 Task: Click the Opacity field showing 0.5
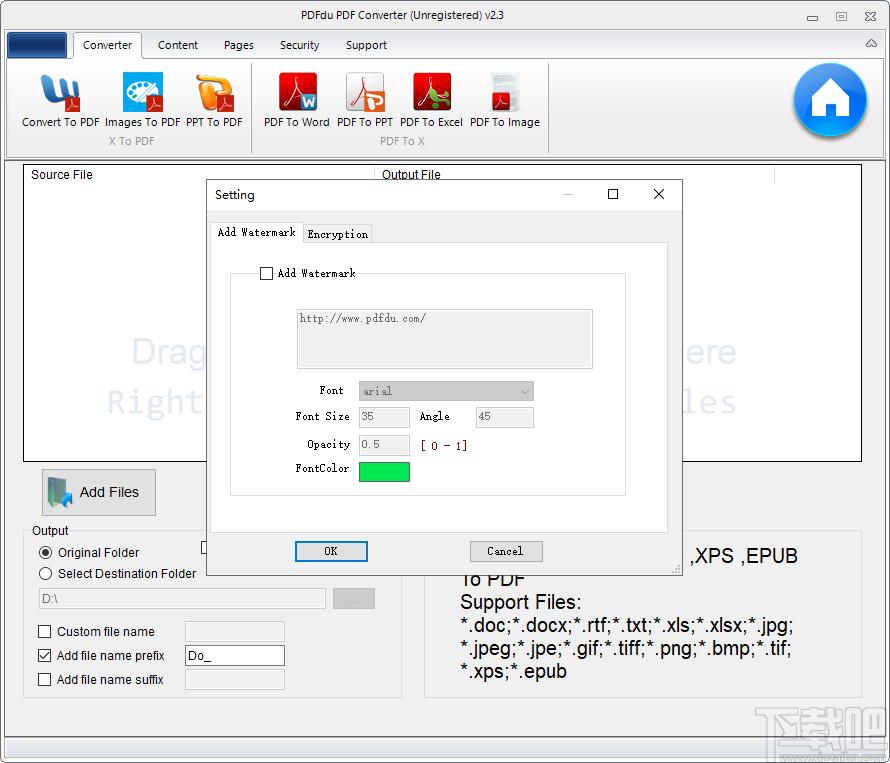click(384, 445)
